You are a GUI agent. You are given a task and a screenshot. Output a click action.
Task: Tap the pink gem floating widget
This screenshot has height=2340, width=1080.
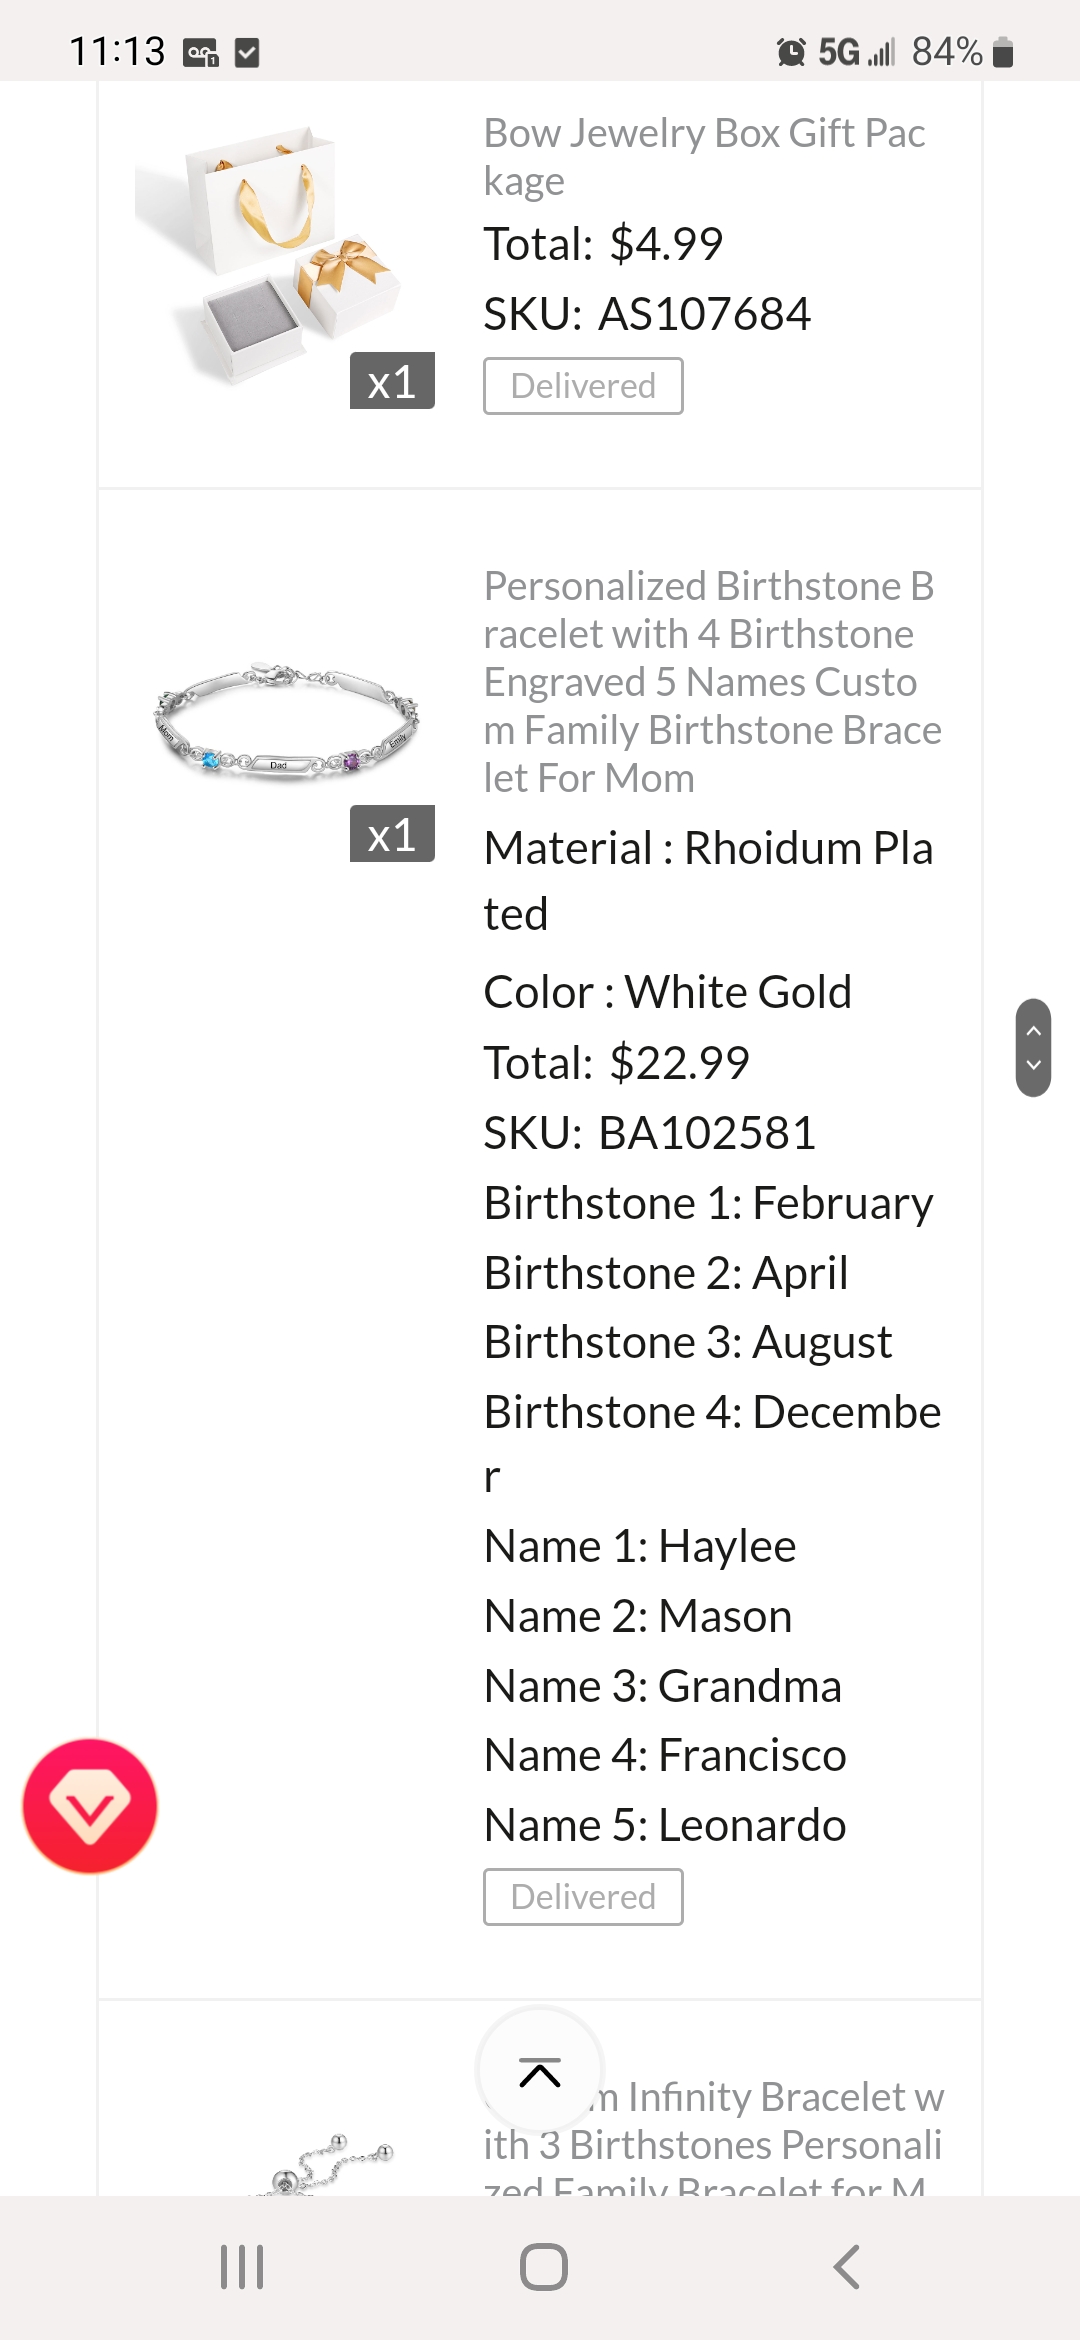[90, 1806]
